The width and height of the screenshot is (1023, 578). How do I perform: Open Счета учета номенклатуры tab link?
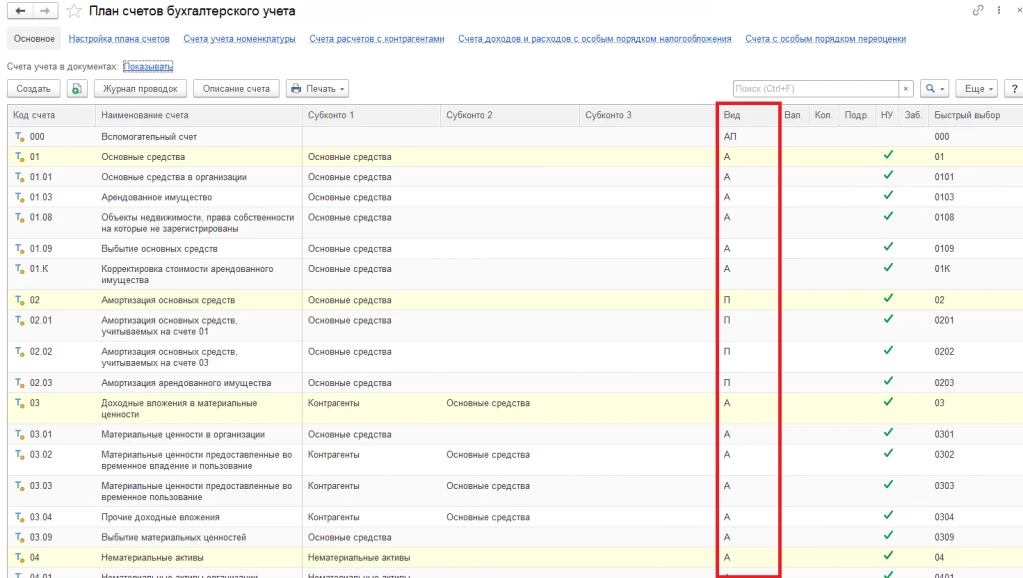(x=239, y=39)
